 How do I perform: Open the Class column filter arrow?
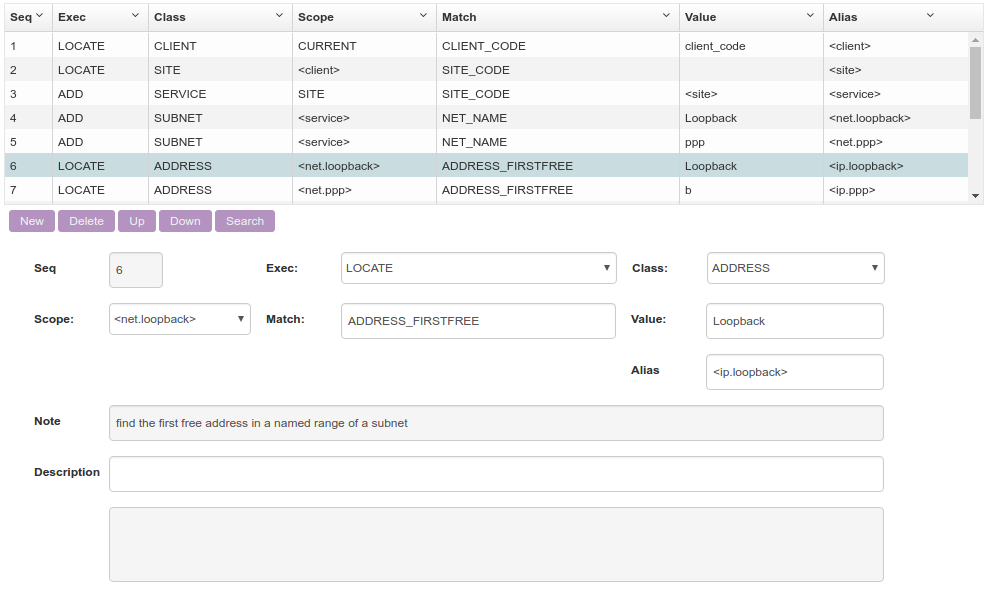279,16
